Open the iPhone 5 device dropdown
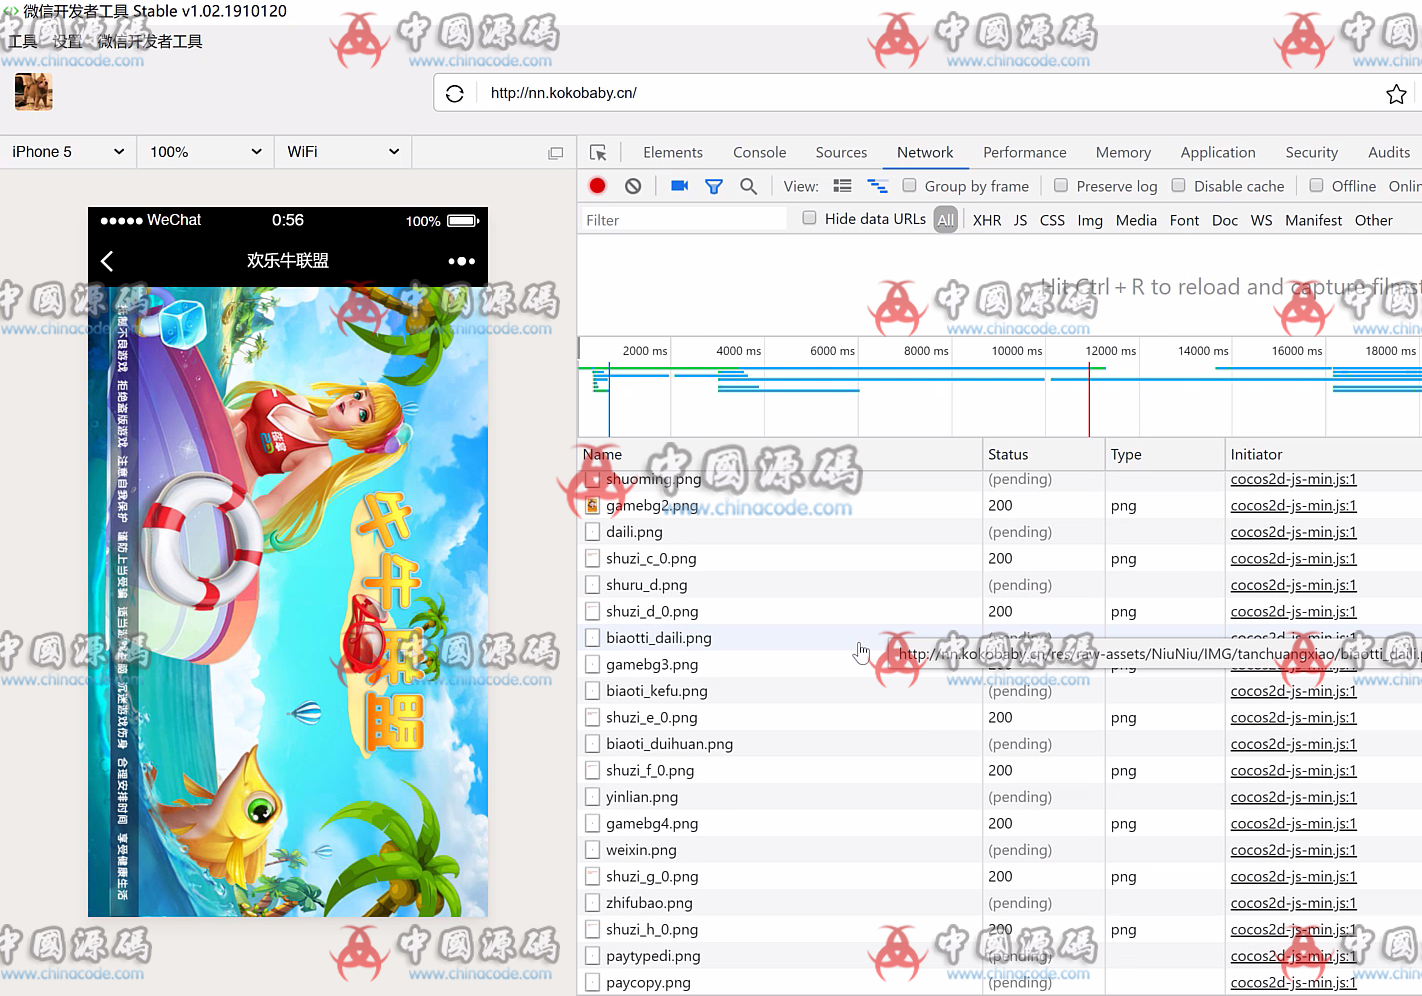 (x=68, y=152)
